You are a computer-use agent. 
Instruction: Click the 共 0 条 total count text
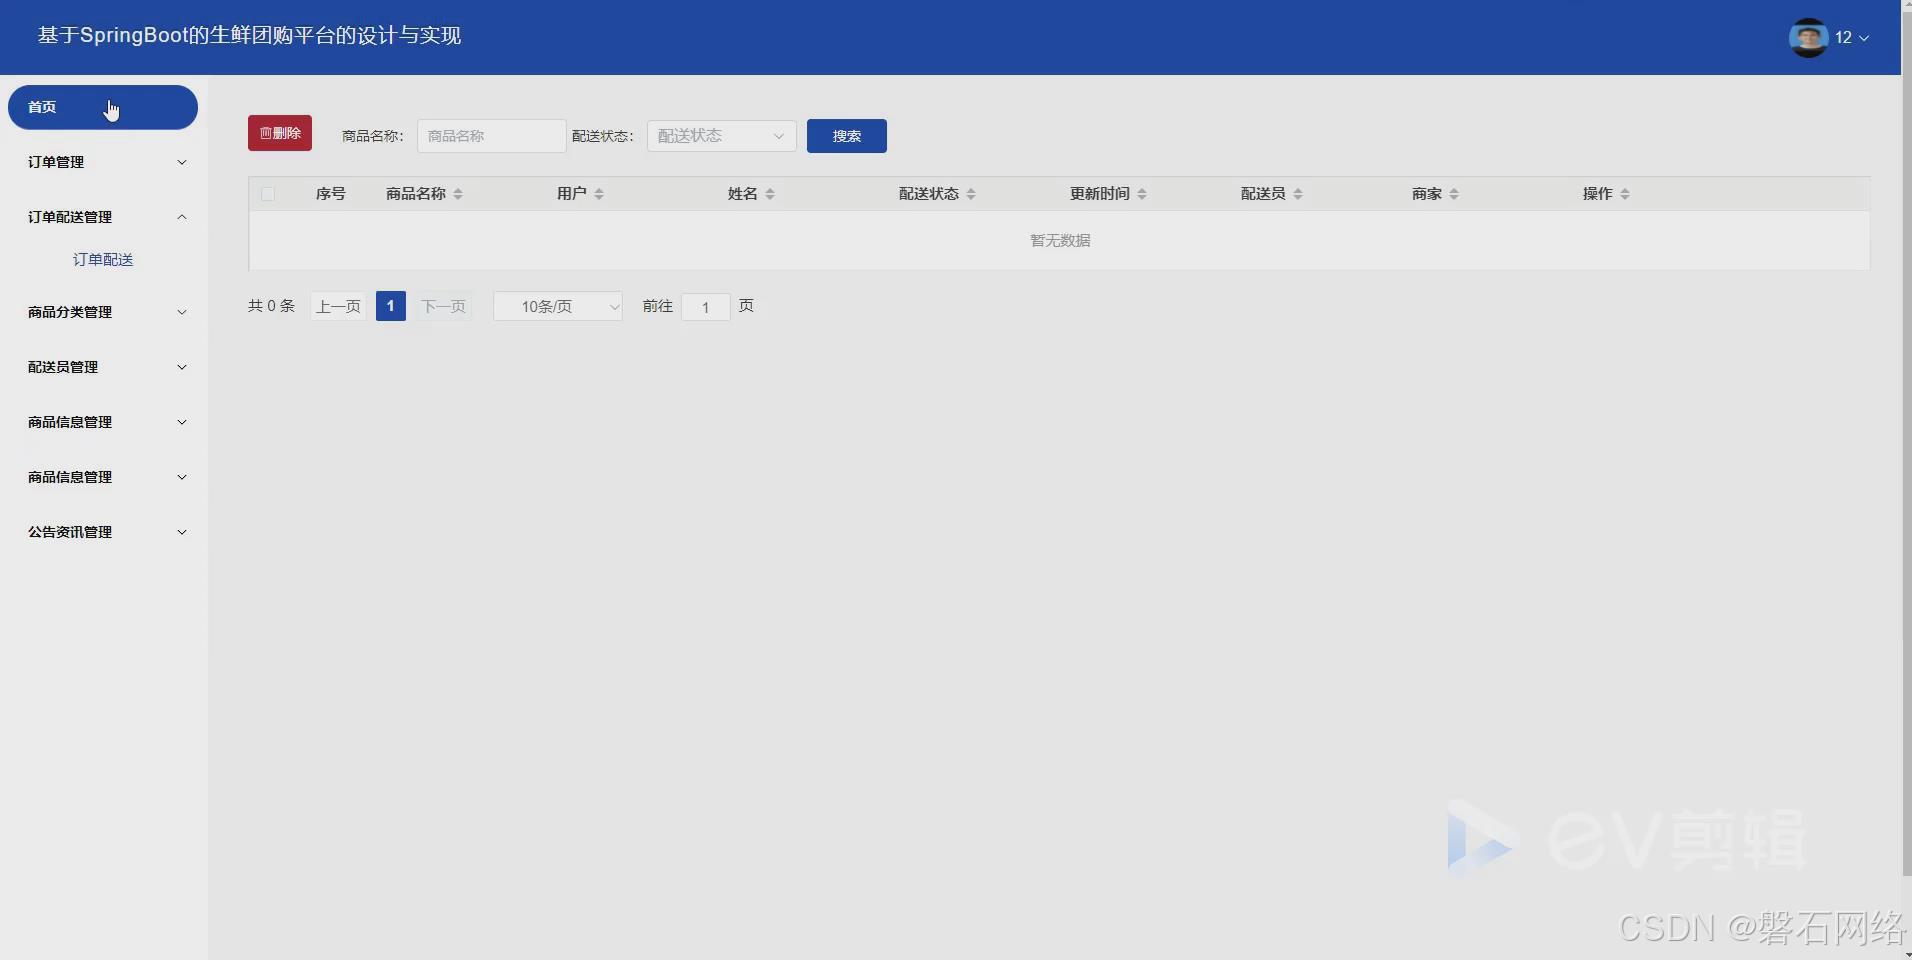271,306
